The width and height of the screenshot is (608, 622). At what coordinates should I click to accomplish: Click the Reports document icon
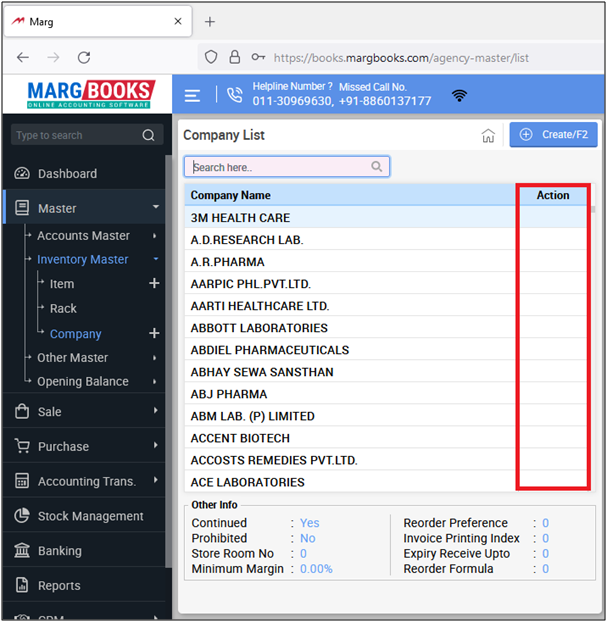(x=22, y=586)
